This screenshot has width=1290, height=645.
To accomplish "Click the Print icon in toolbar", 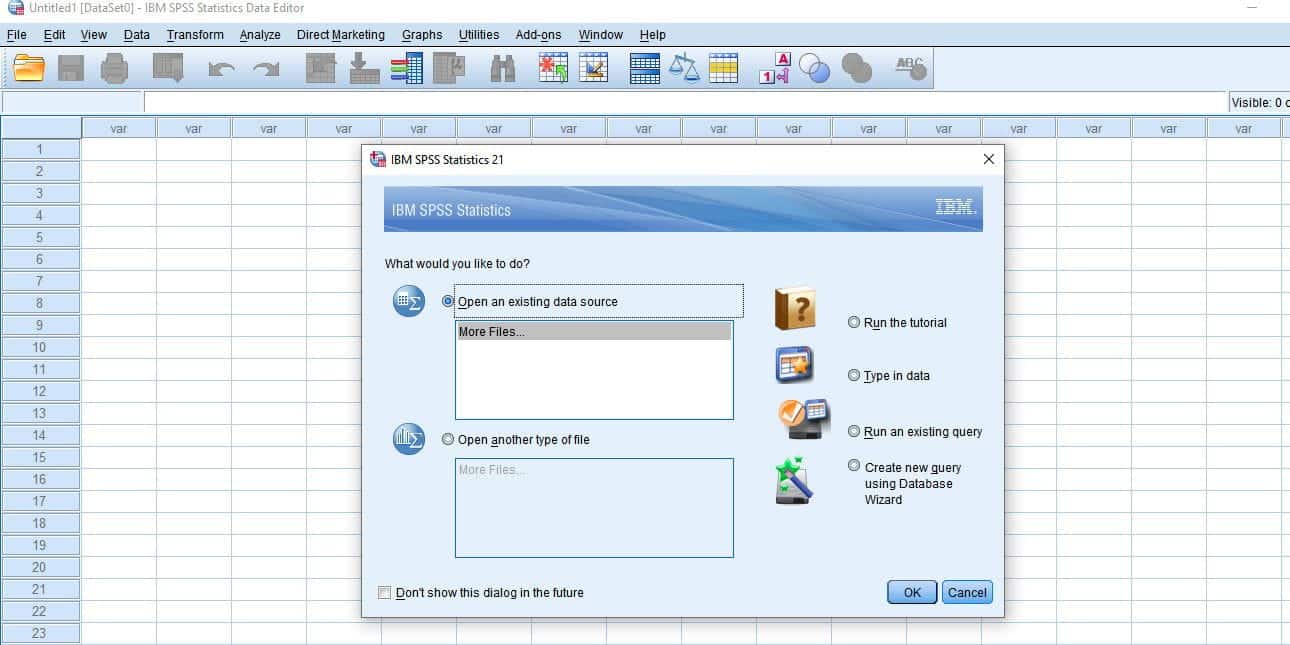I will (x=114, y=68).
